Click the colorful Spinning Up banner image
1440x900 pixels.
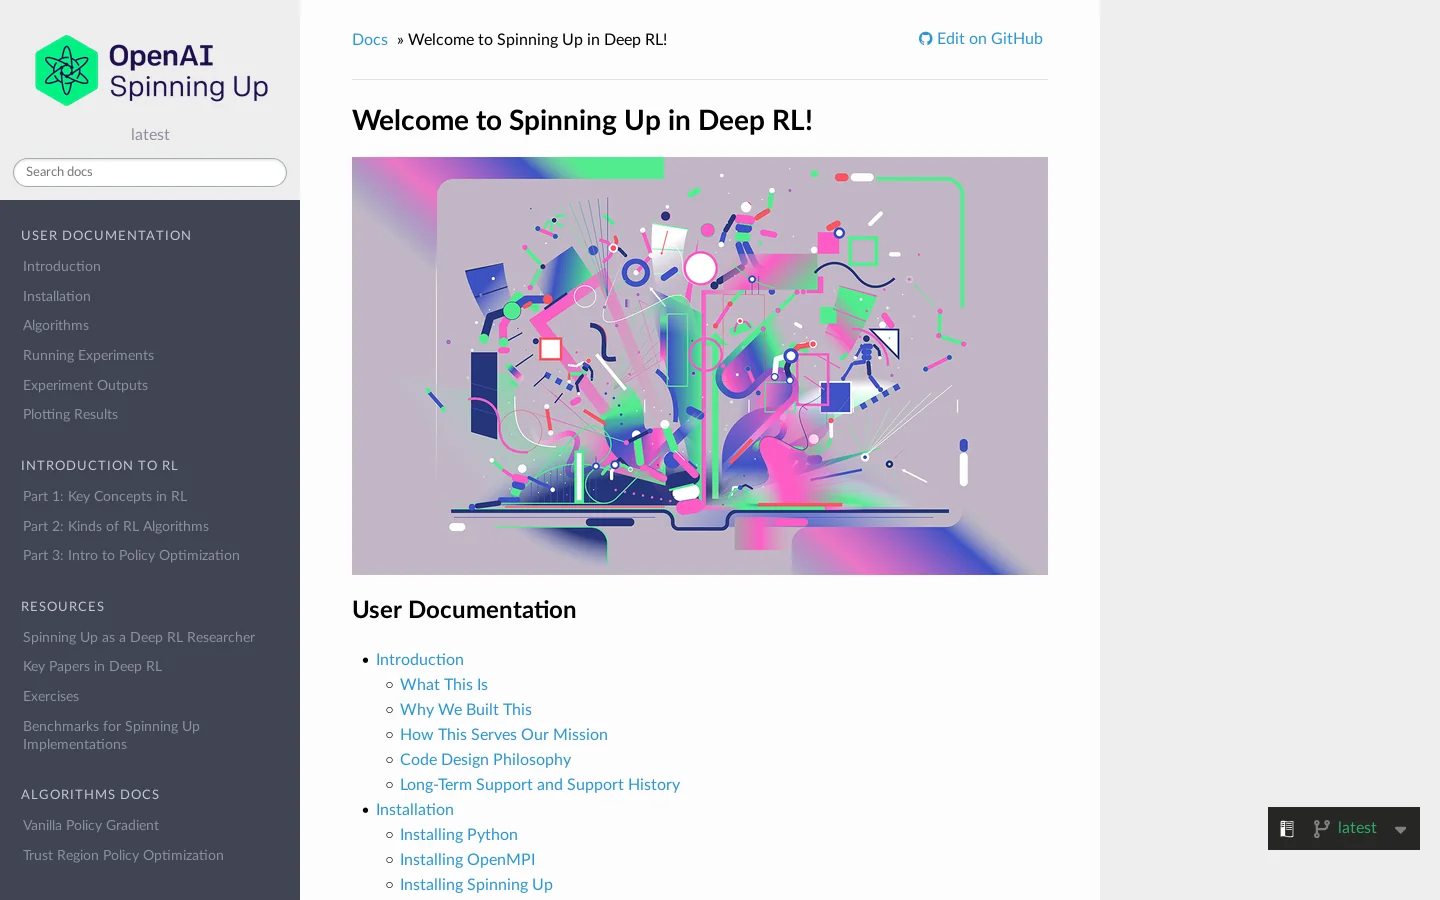(x=700, y=366)
